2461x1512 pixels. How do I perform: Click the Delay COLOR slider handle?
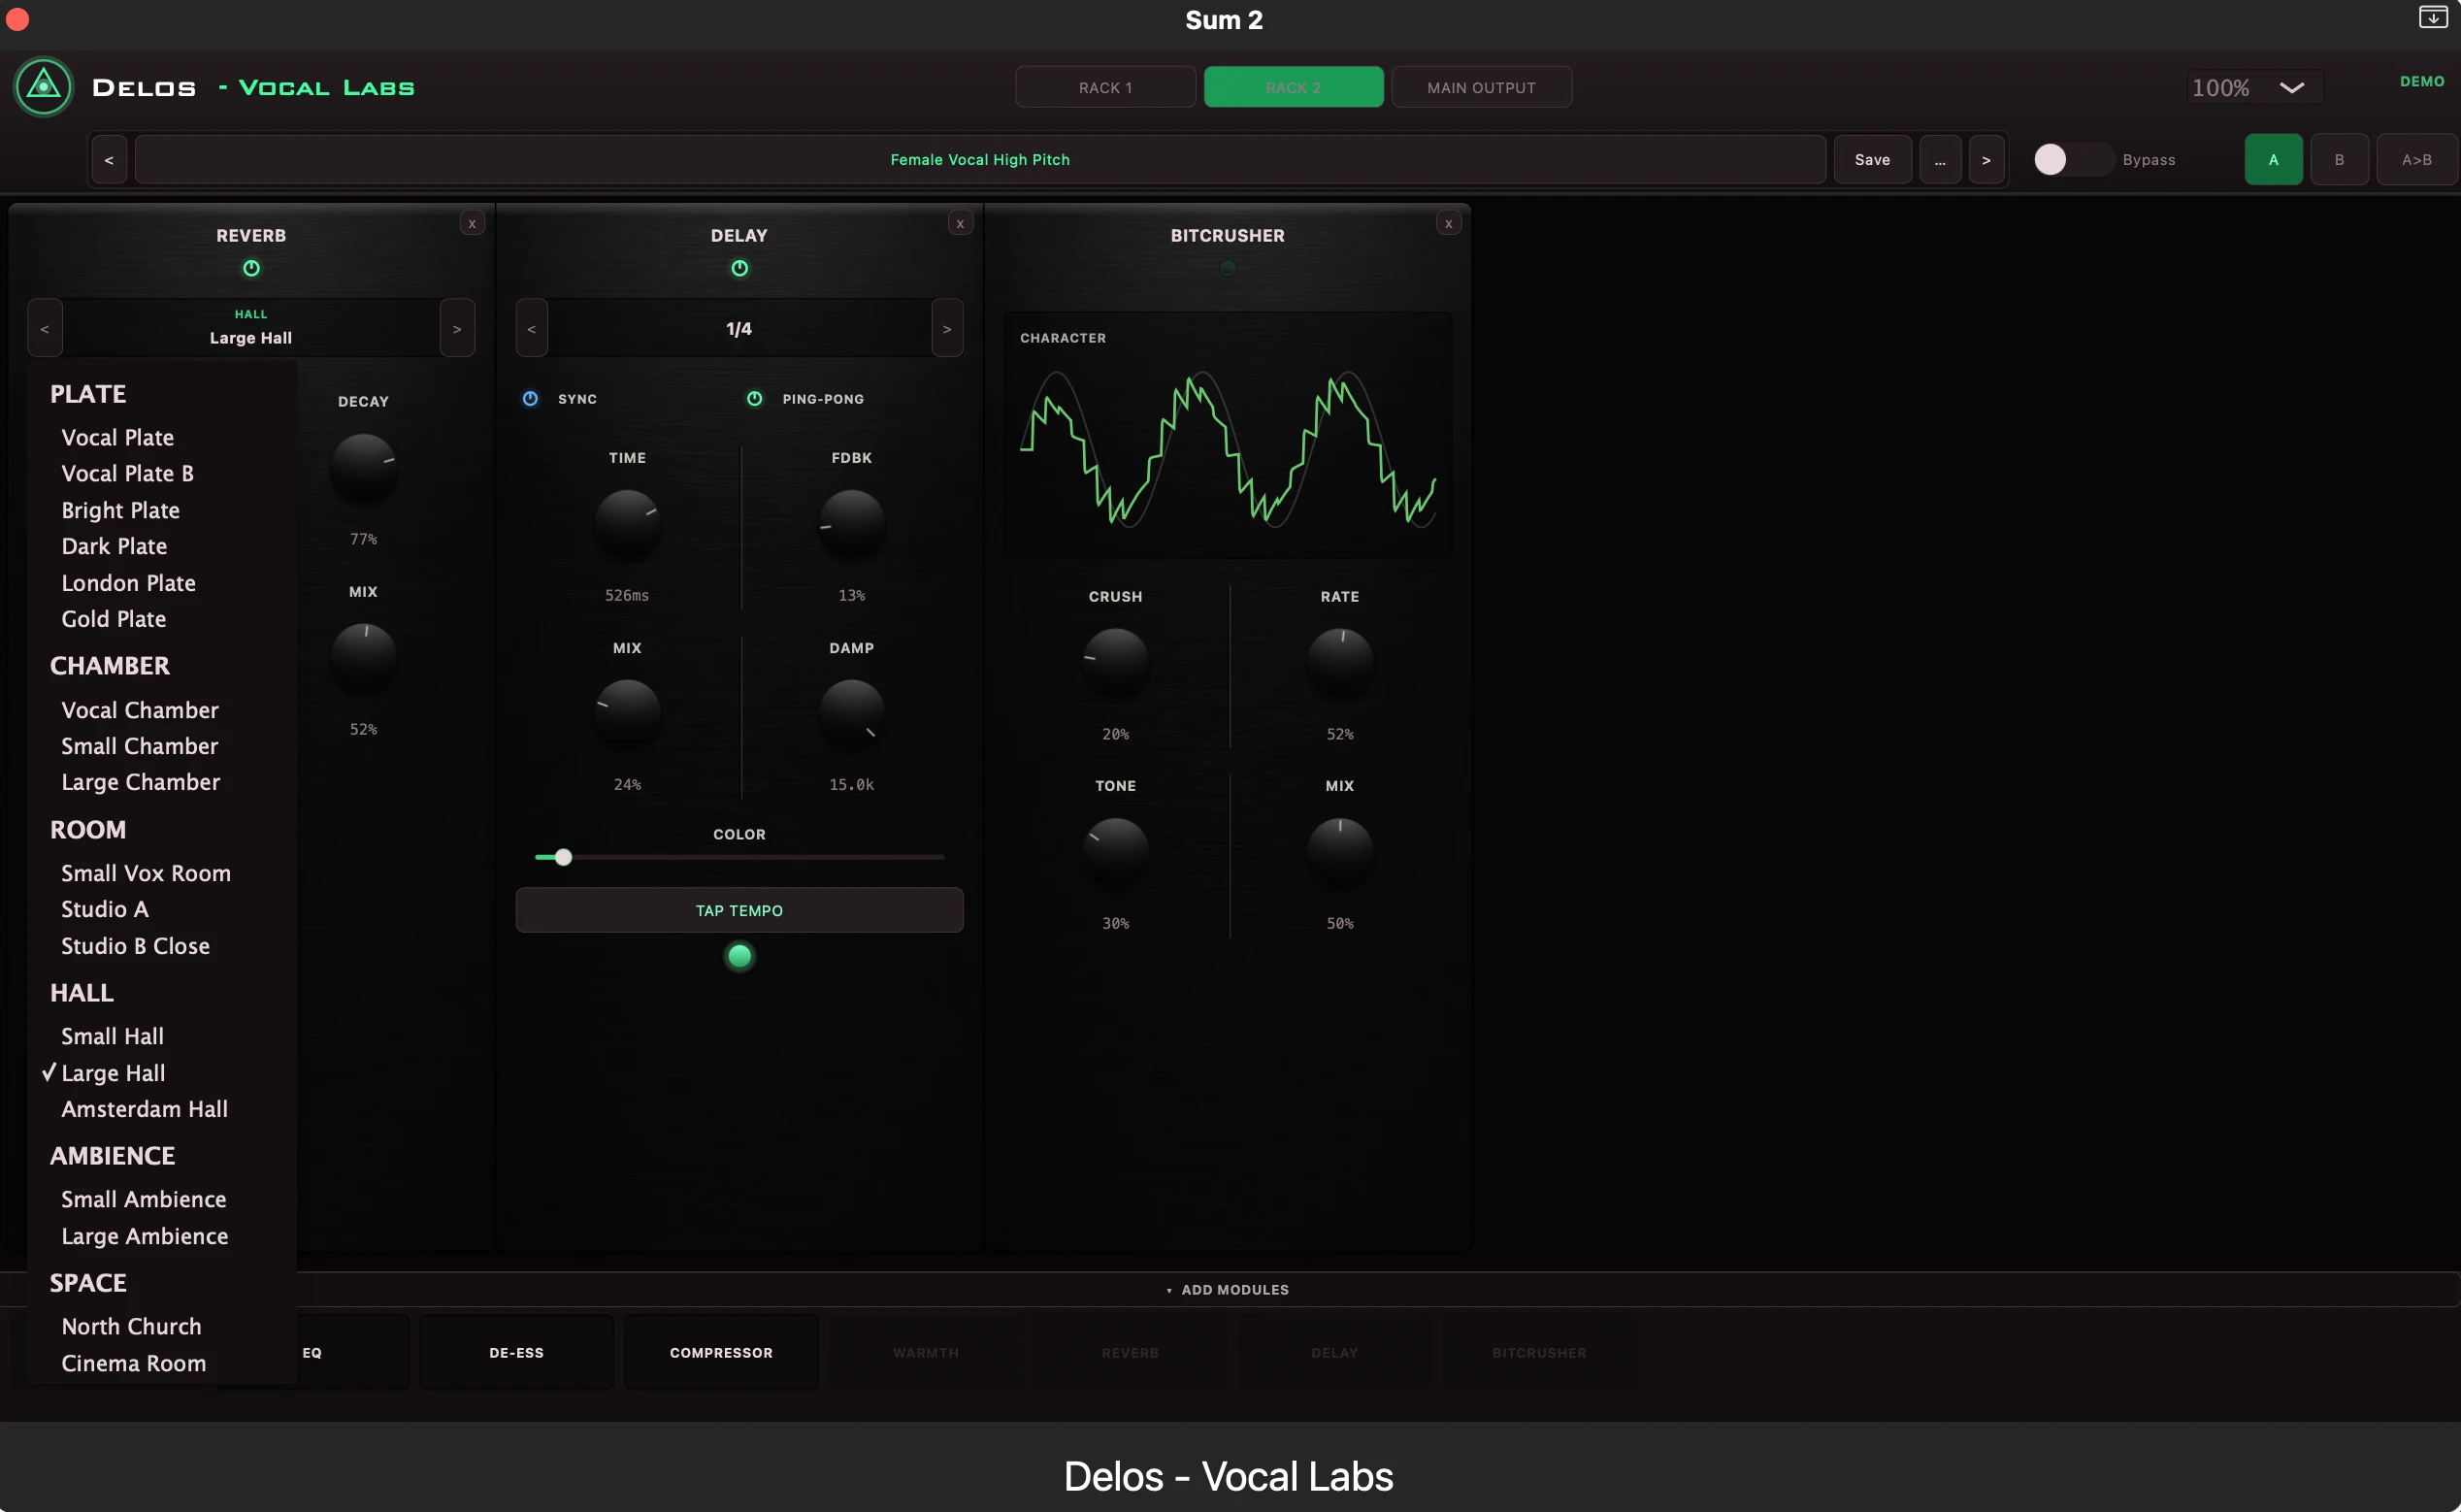(563, 857)
